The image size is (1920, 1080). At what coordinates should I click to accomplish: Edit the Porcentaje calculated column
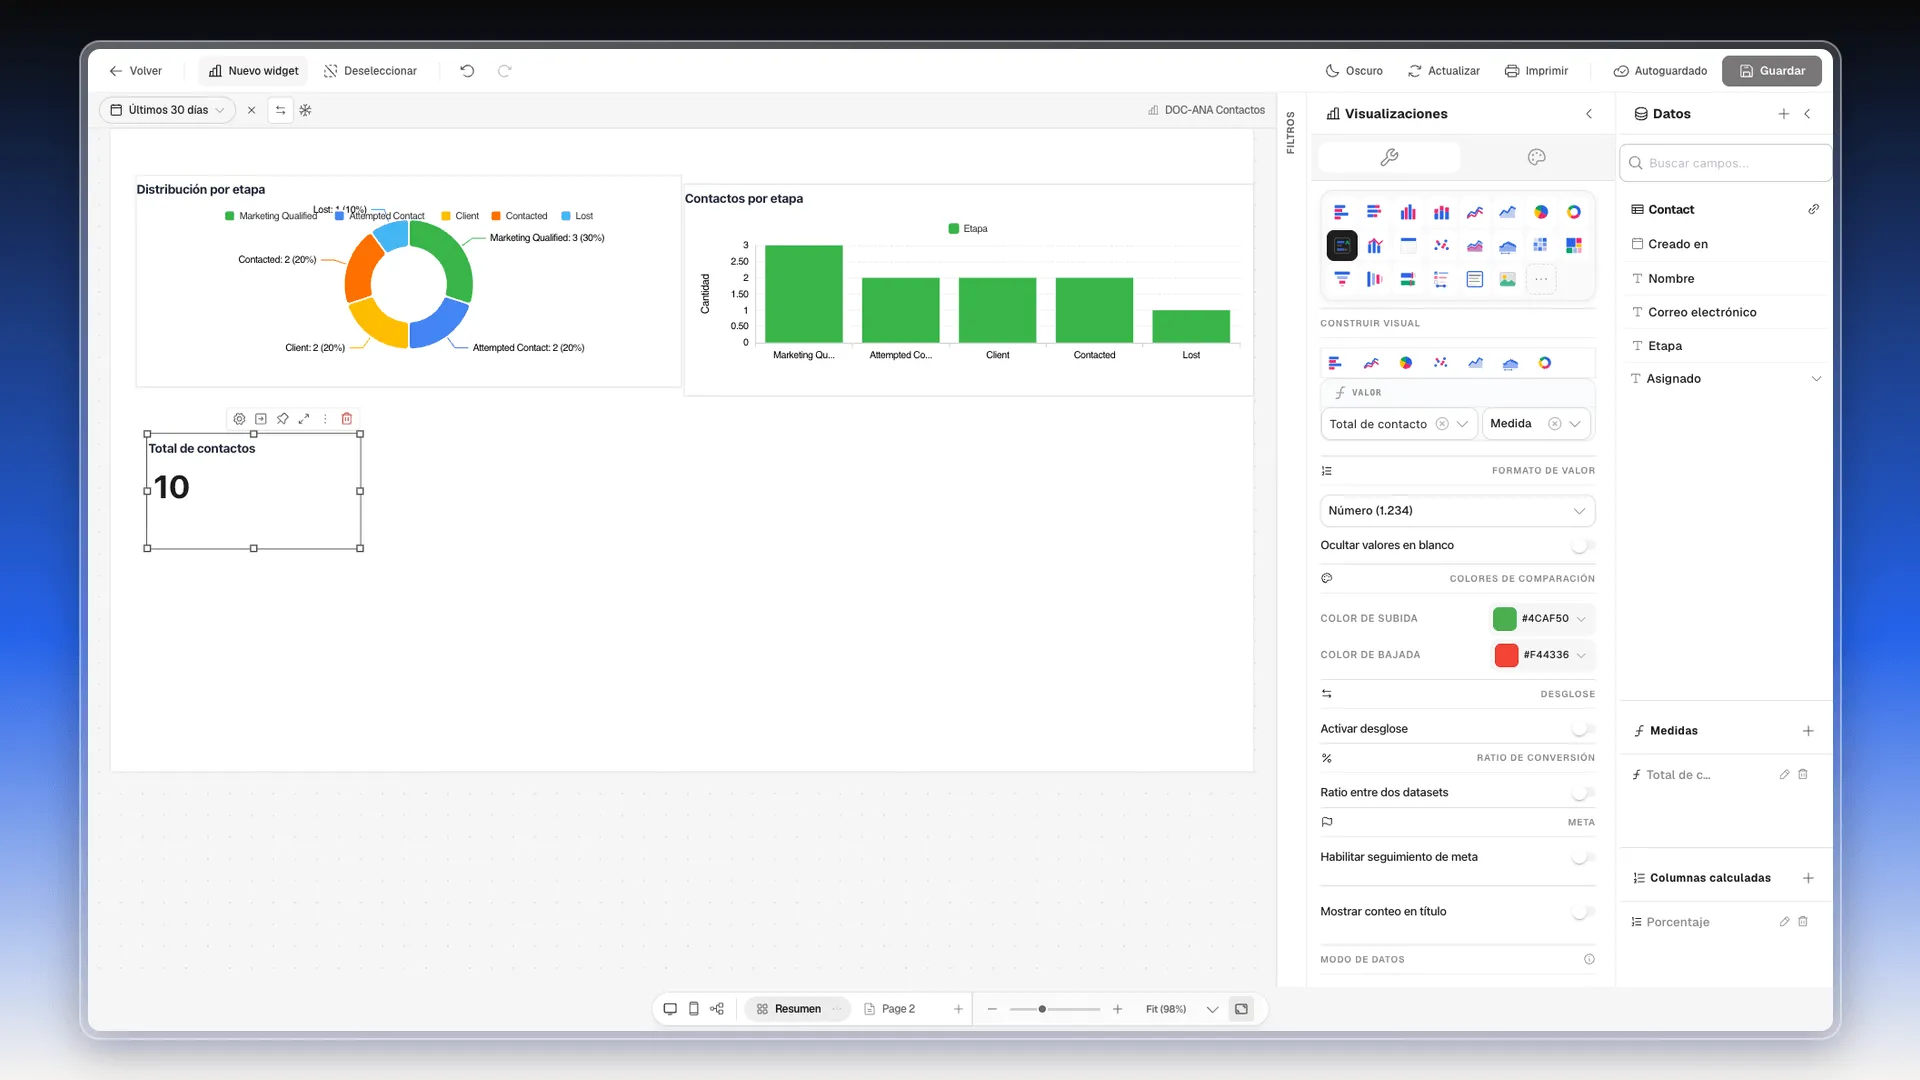1784,922
